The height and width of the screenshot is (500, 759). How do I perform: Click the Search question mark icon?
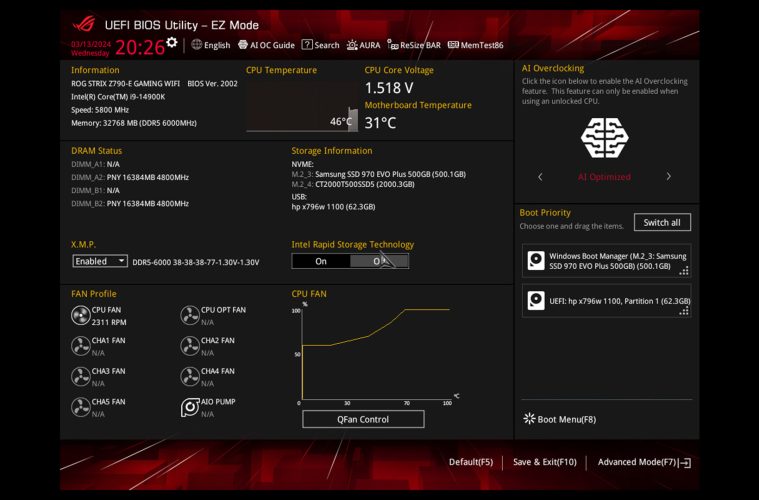[x=307, y=45]
